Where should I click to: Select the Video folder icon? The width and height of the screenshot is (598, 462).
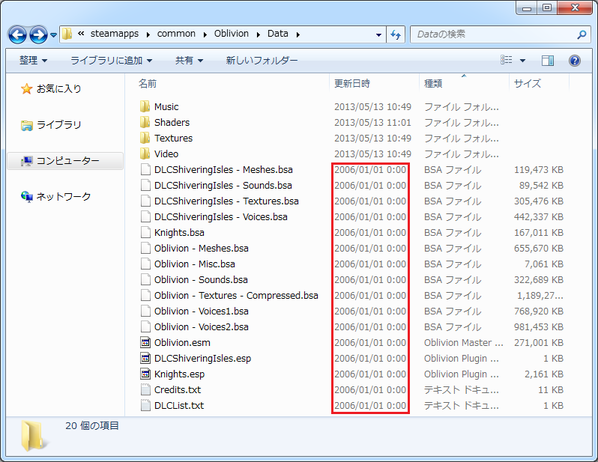tap(145, 154)
